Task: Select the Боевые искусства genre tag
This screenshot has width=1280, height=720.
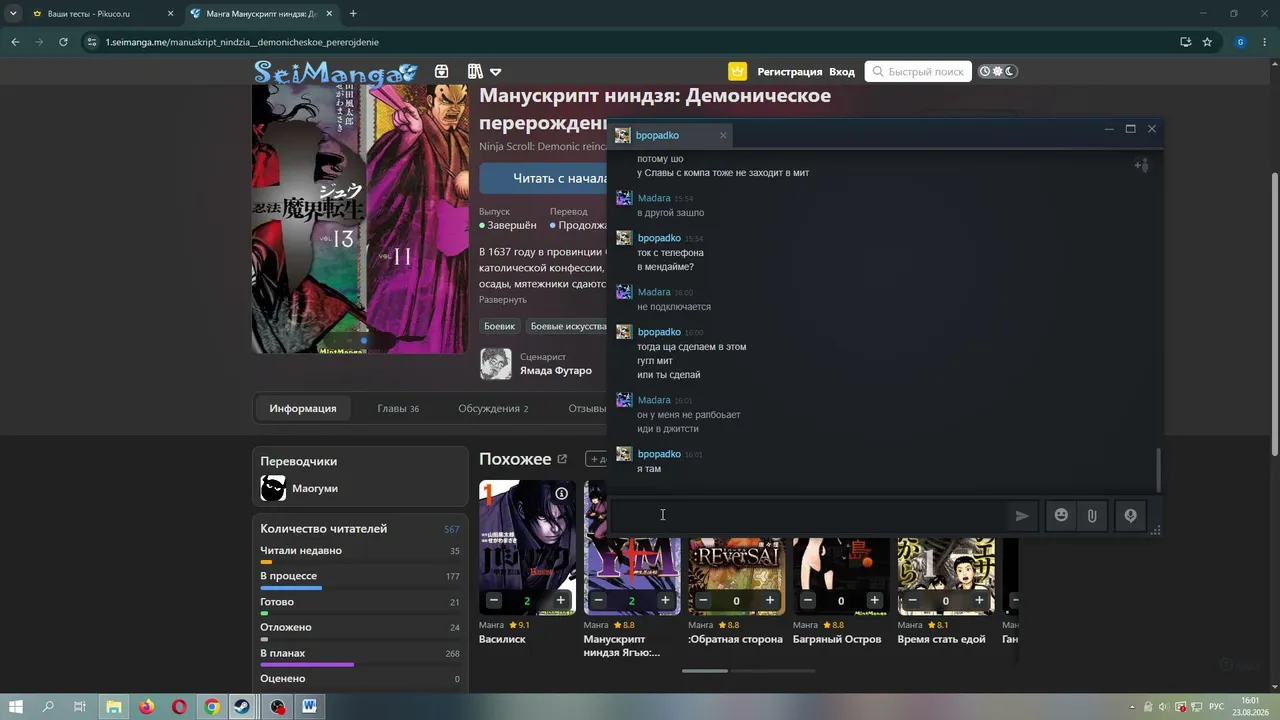Action: [567, 326]
